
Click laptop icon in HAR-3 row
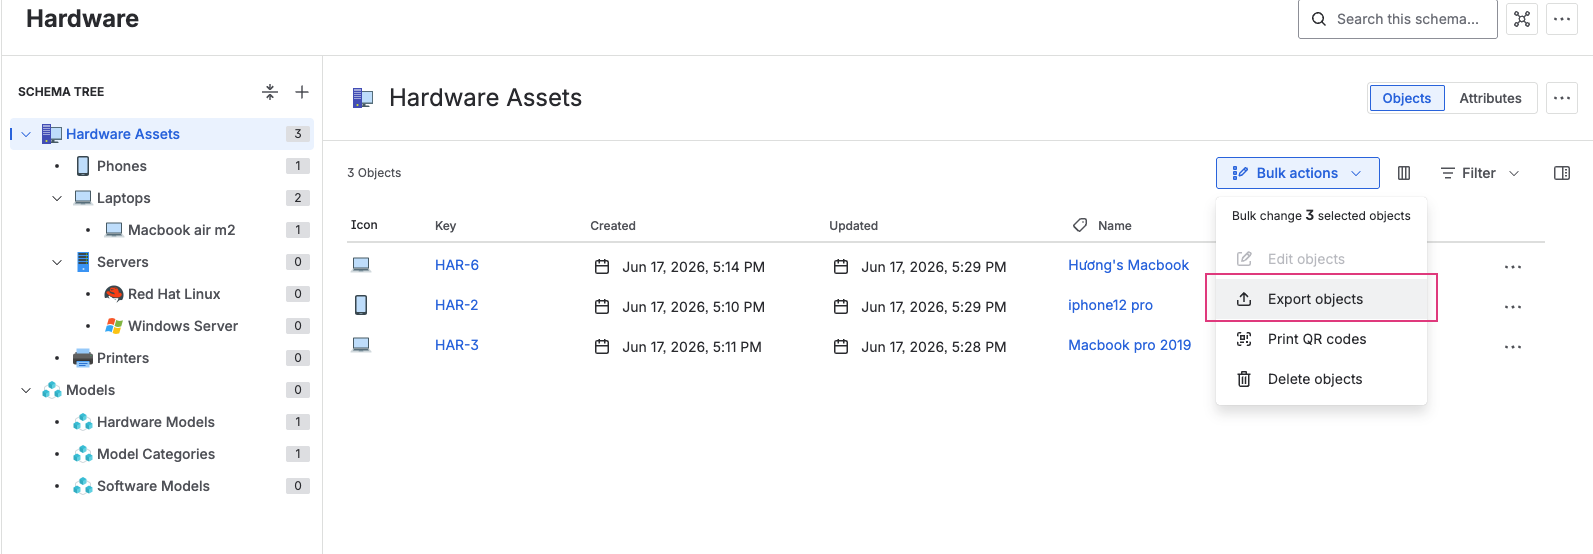pyautogui.click(x=361, y=345)
